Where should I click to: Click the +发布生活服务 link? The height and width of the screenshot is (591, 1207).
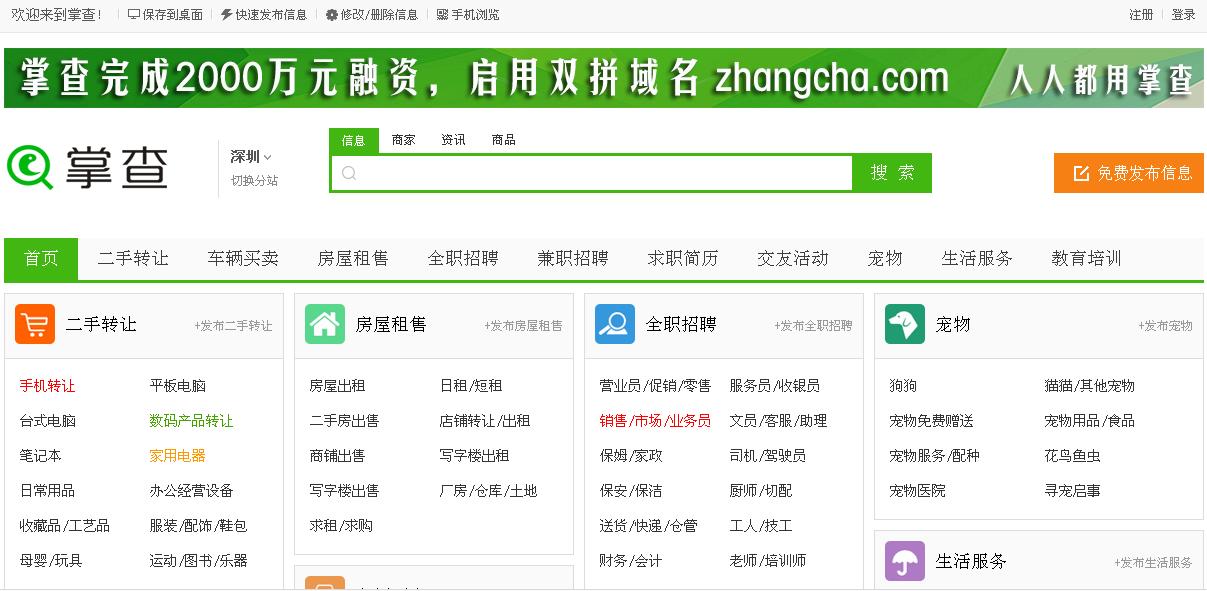pos(1153,563)
